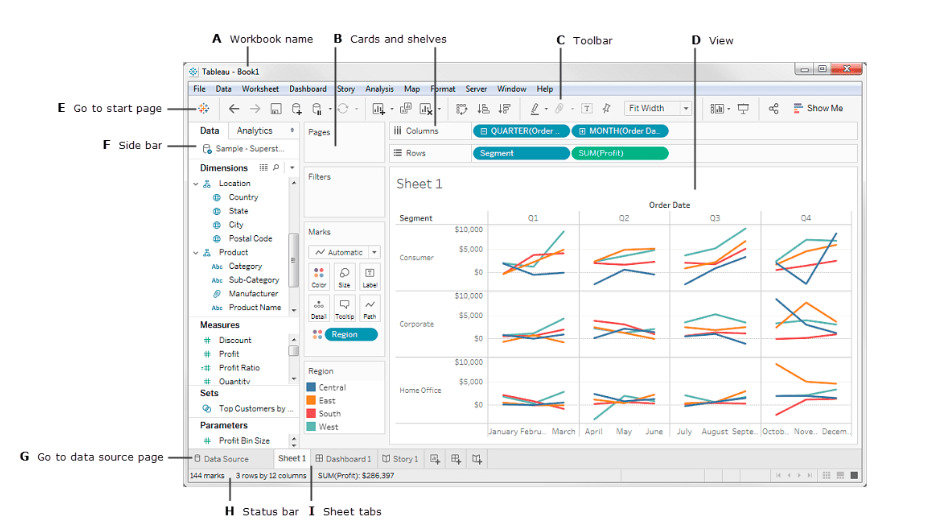930x524 pixels.
Task: Collapse the Product hierarchy
Action: [x=196, y=253]
